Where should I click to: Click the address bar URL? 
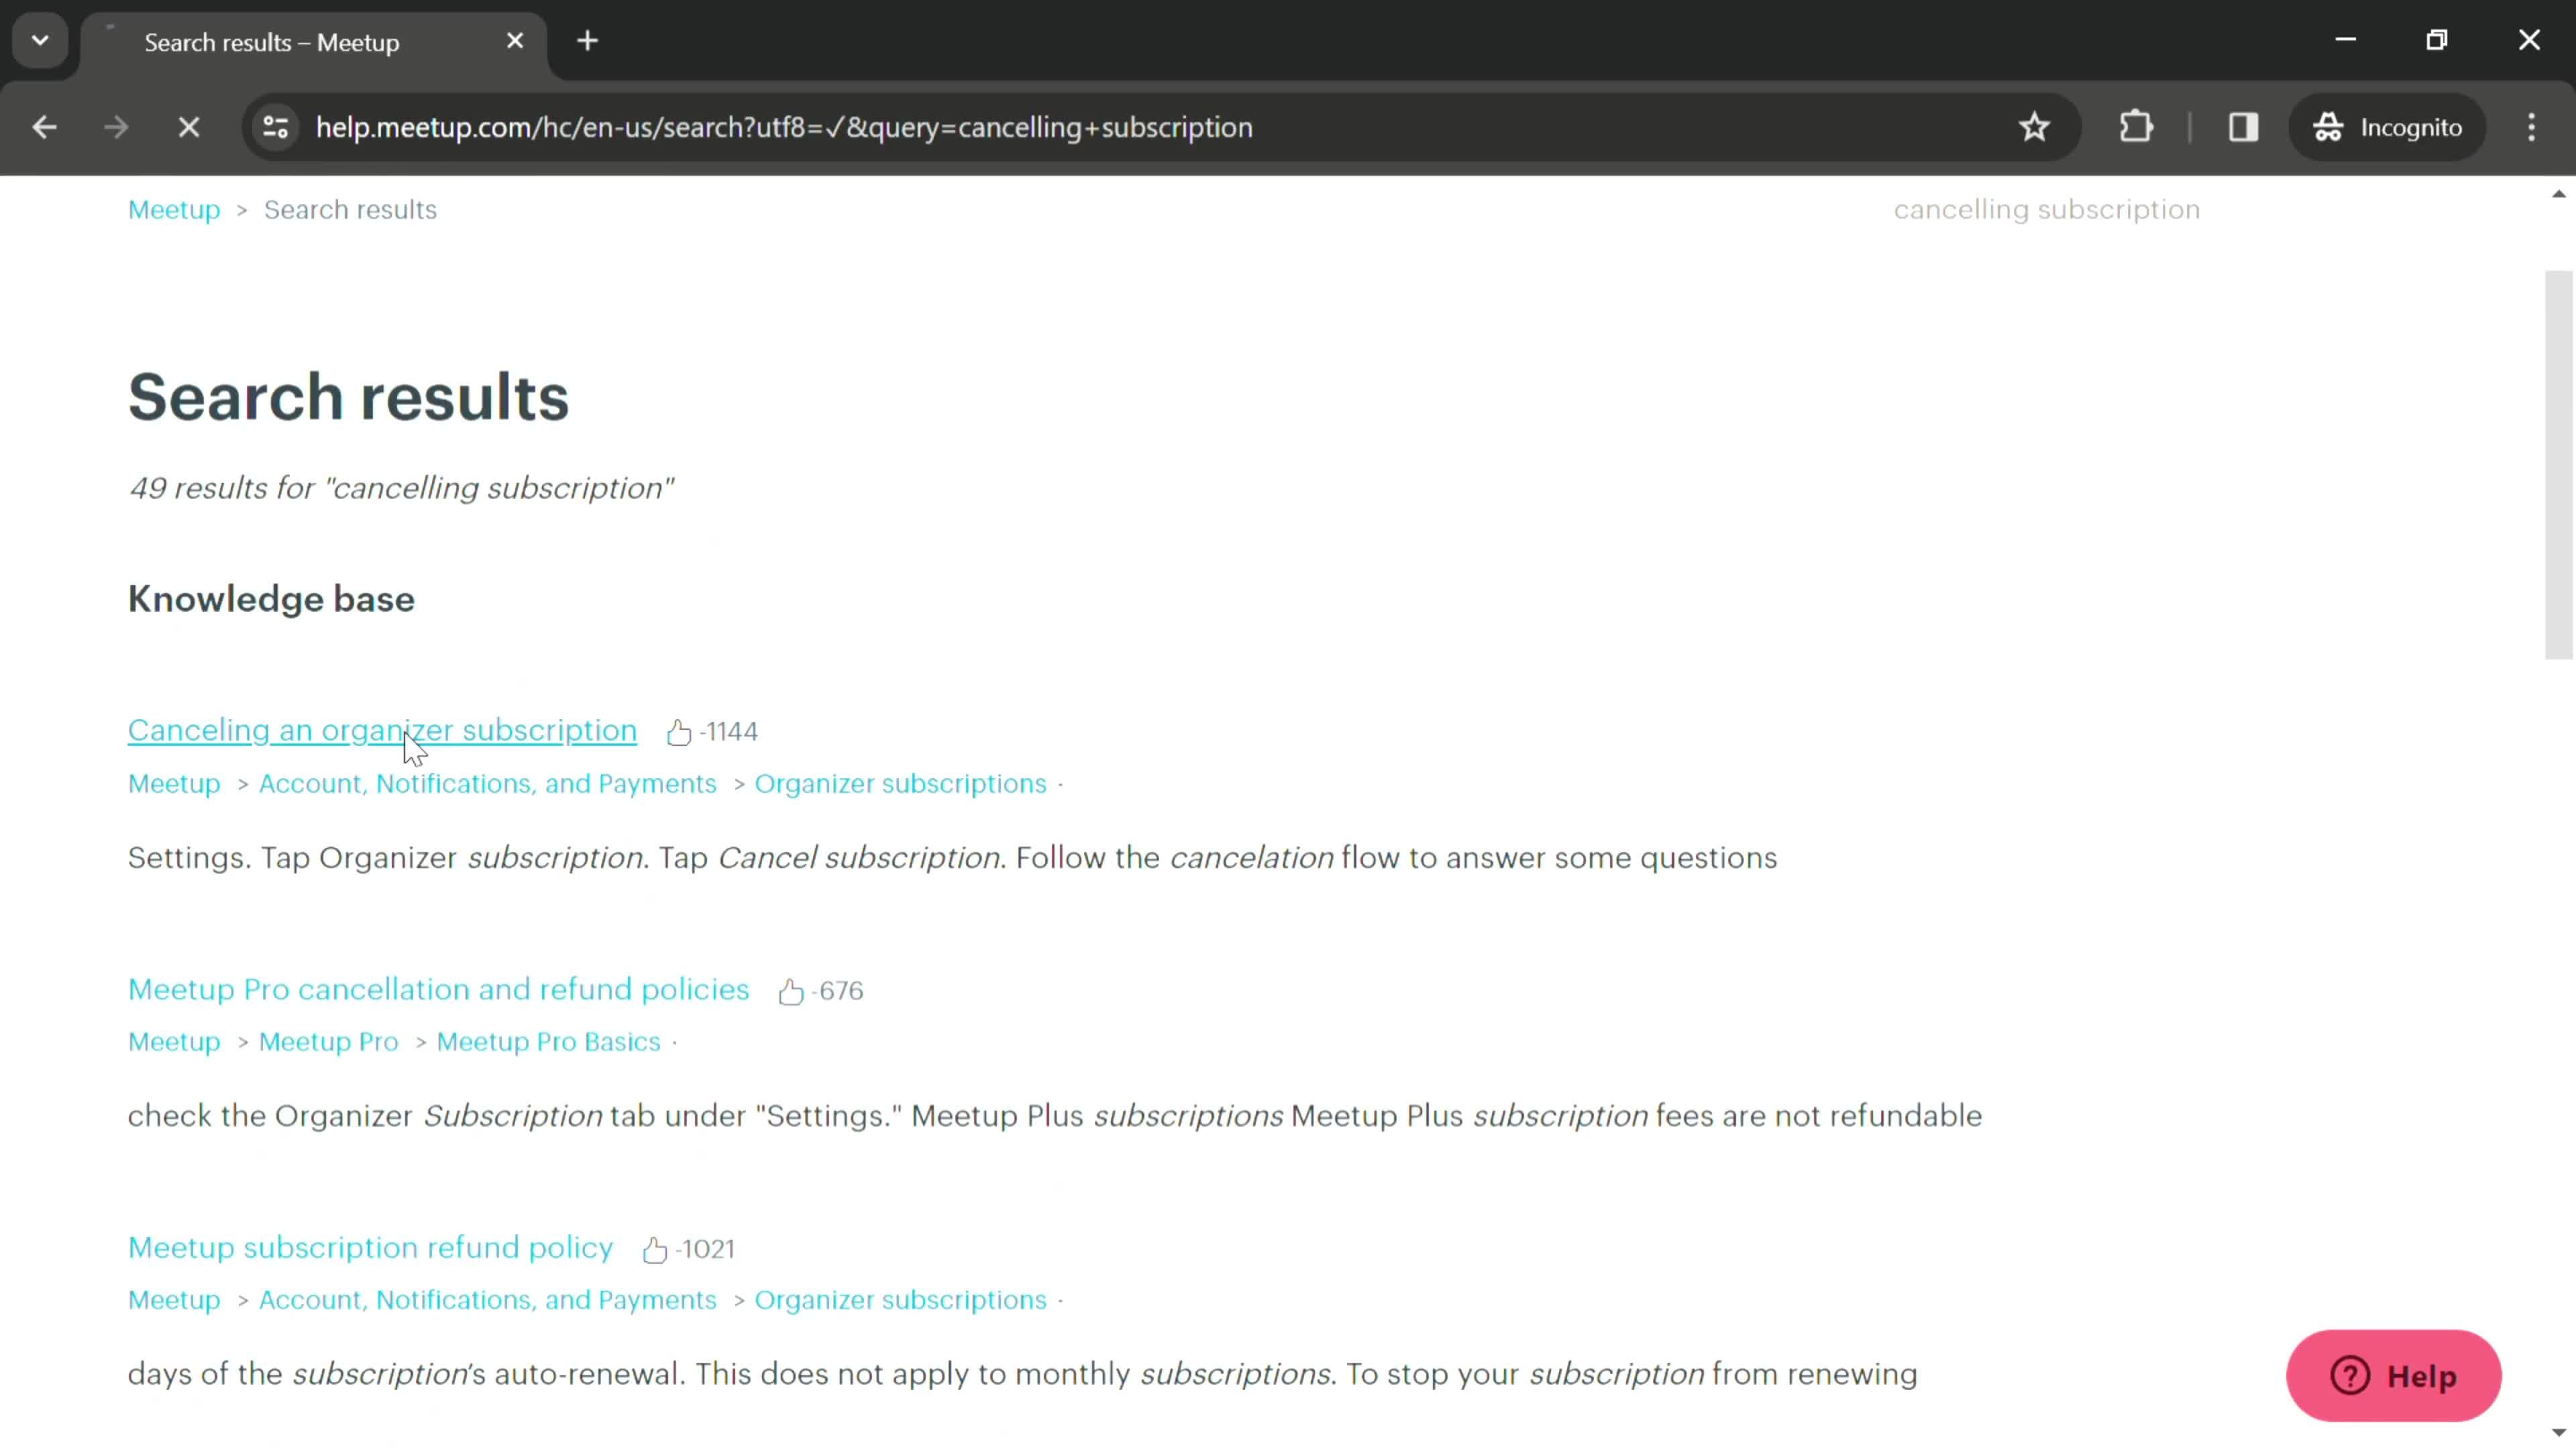click(784, 127)
